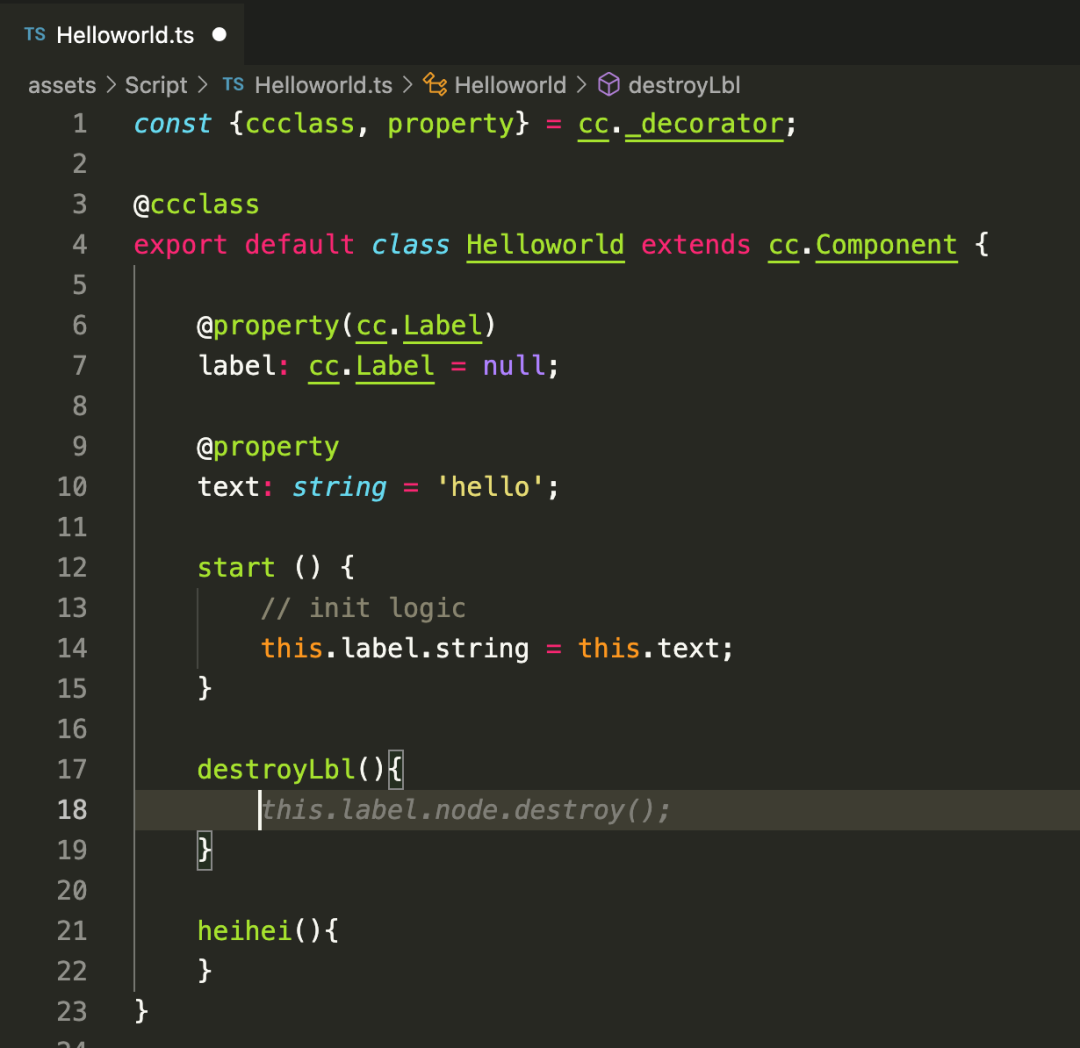Click 'property' inside braces on line 1
Image resolution: width=1080 pixels, height=1048 pixels.
click(x=450, y=125)
